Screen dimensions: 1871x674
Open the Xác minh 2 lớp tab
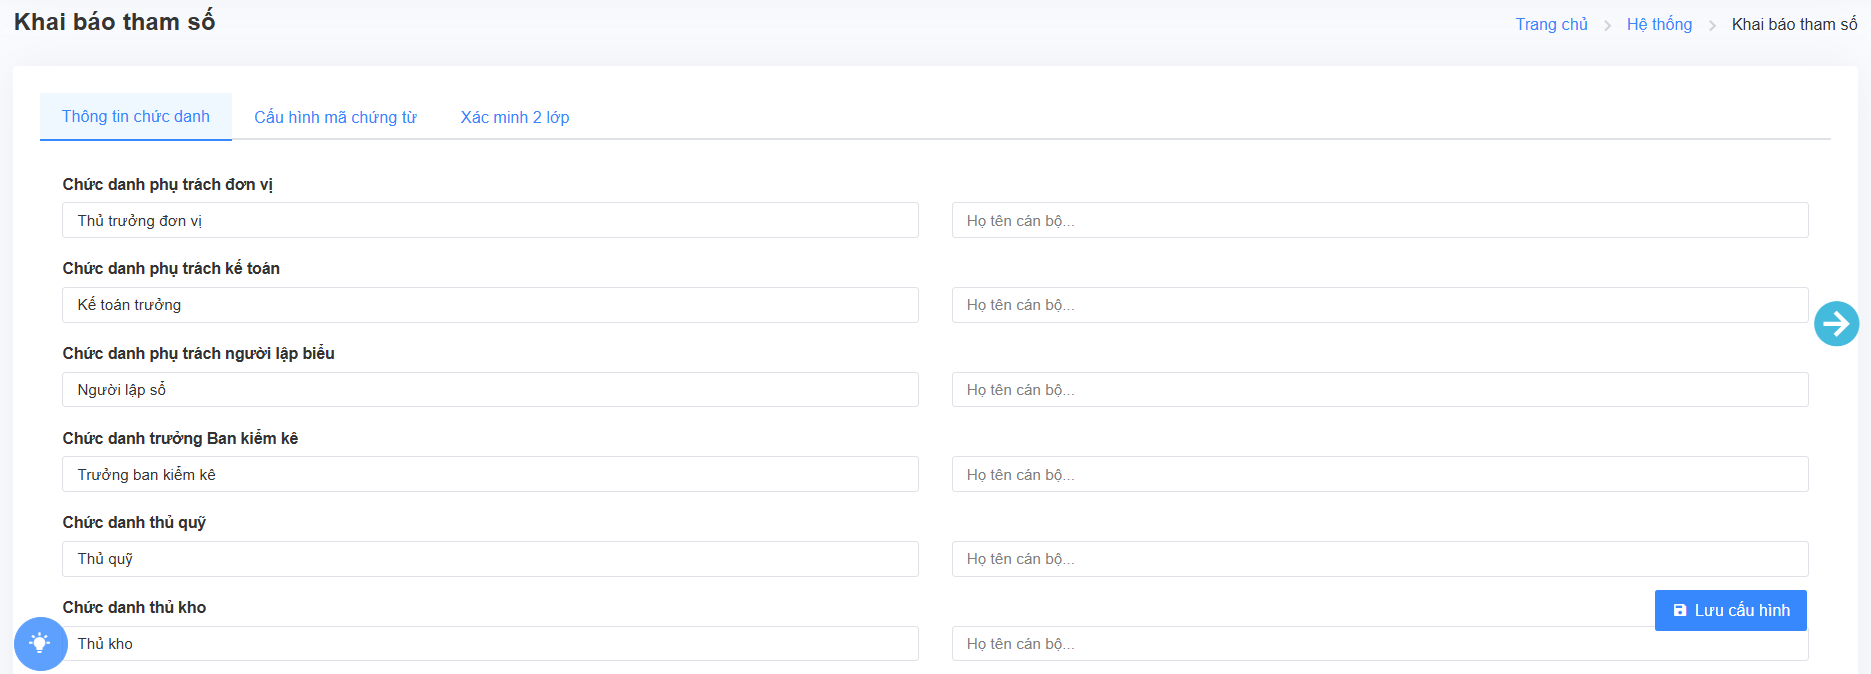pyautogui.click(x=514, y=118)
